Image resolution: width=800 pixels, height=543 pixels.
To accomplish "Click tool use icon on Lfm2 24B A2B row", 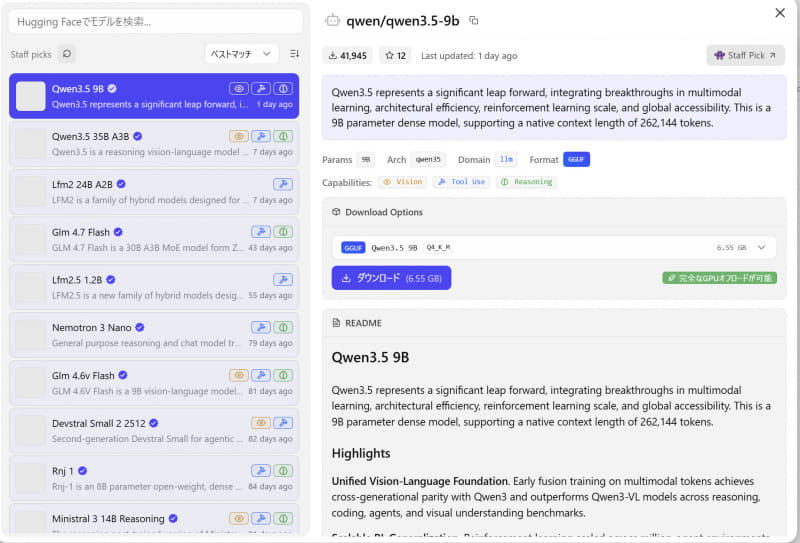I will tap(283, 184).
